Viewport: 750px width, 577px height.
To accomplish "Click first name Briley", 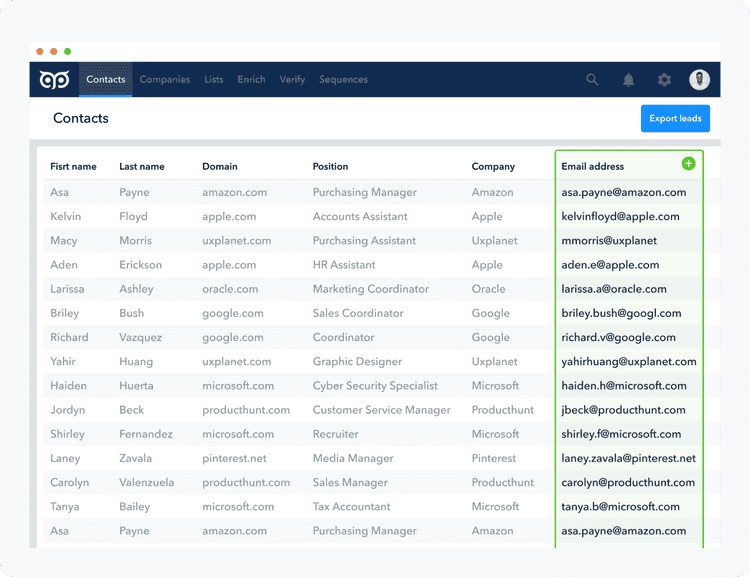I will point(65,313).
